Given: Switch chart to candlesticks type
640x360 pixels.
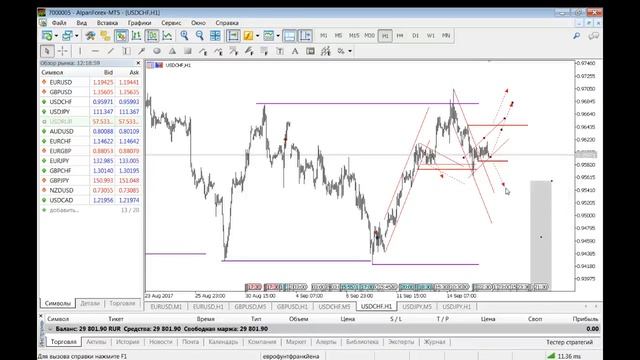Looking at the screenshot, I should click(x=152, y=36).
